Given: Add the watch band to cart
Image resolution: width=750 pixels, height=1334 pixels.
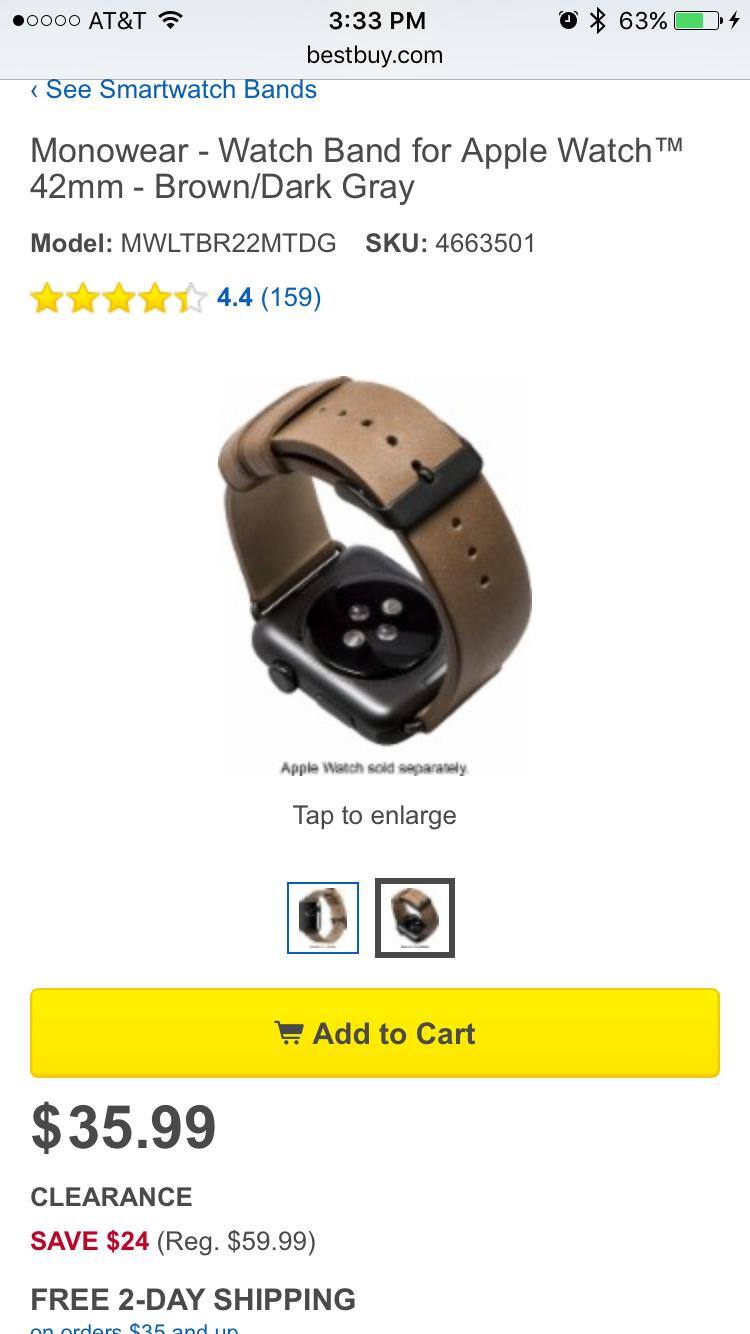Looking at the screenshot, I should [x=375, y=1033].
